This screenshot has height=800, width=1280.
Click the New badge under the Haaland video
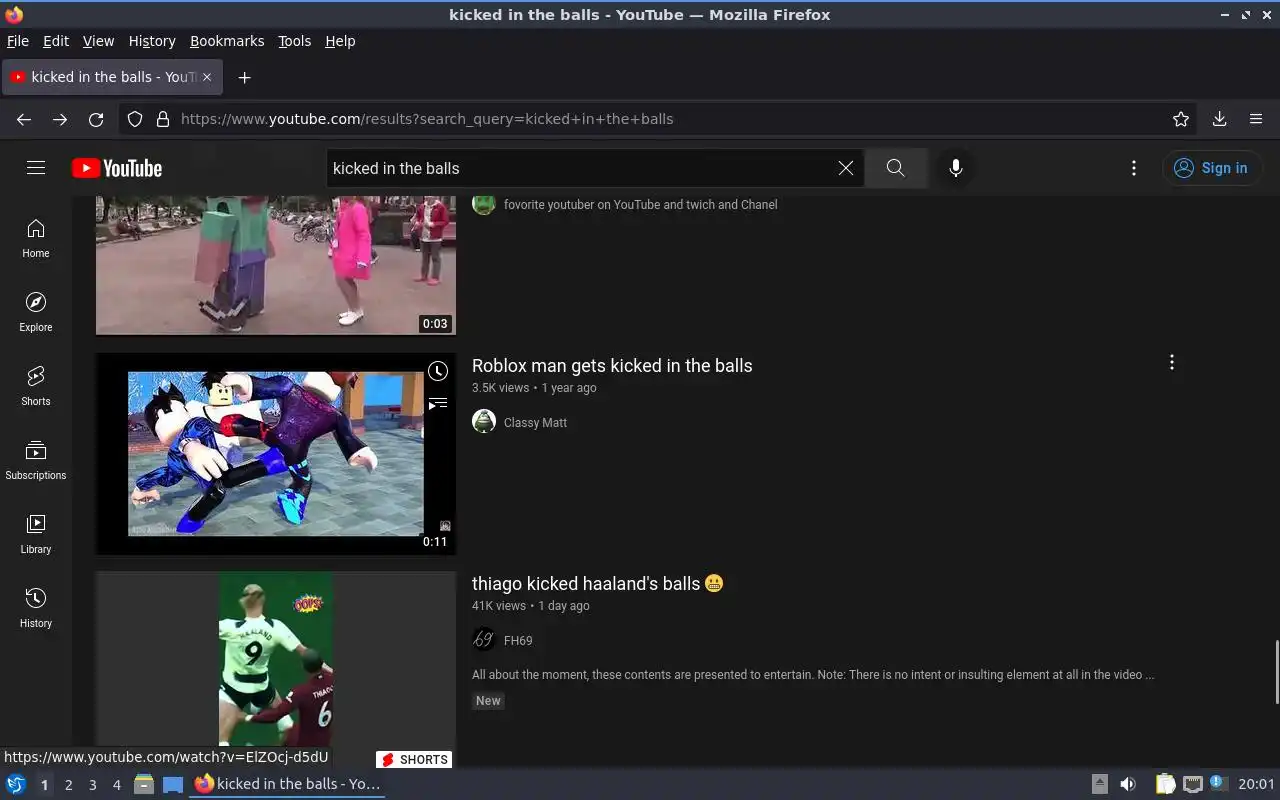tap(488, 701)
